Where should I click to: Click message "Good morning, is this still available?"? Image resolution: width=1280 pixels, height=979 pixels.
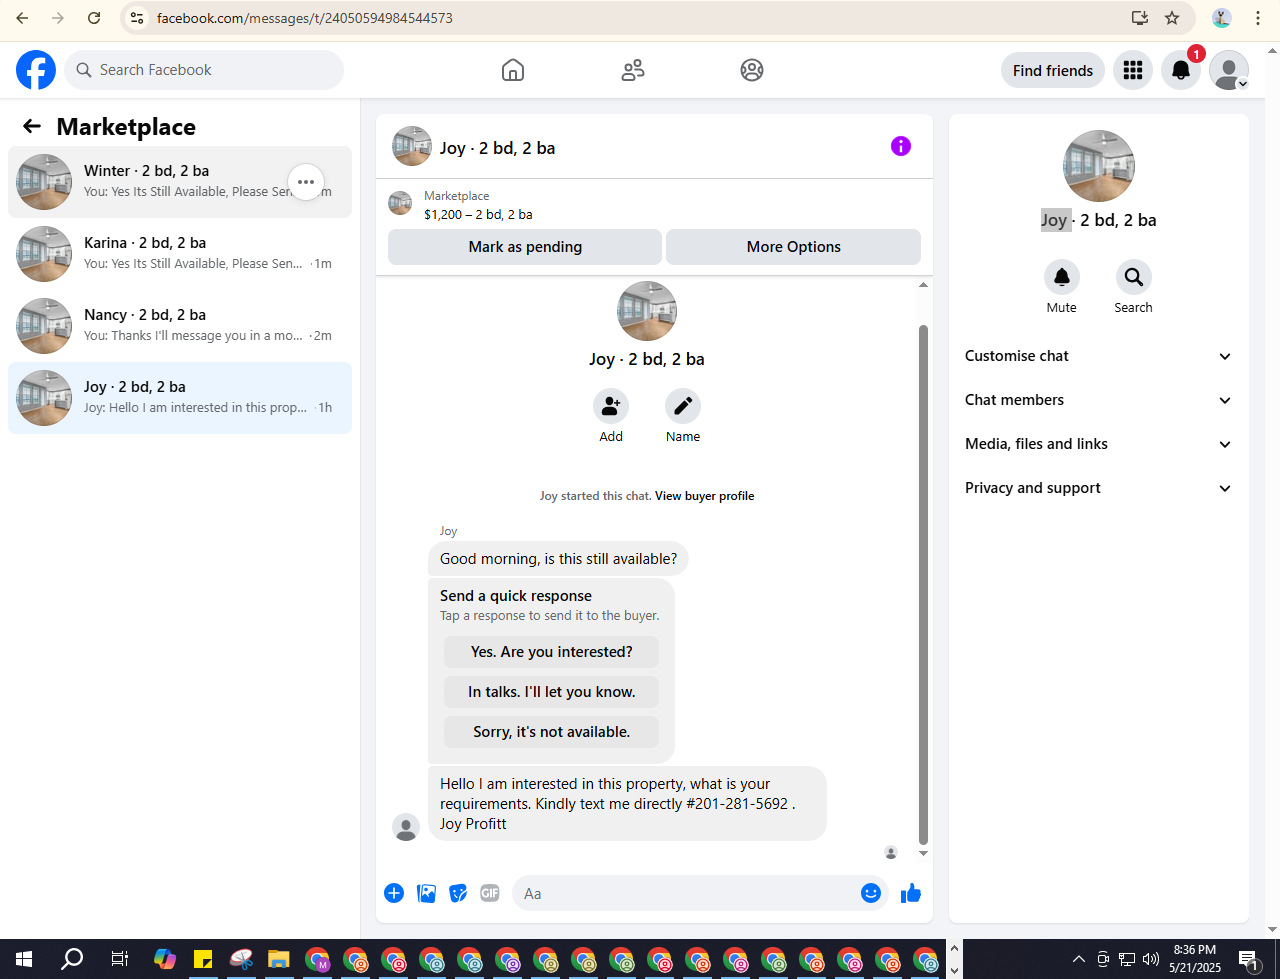pos(558,559)
